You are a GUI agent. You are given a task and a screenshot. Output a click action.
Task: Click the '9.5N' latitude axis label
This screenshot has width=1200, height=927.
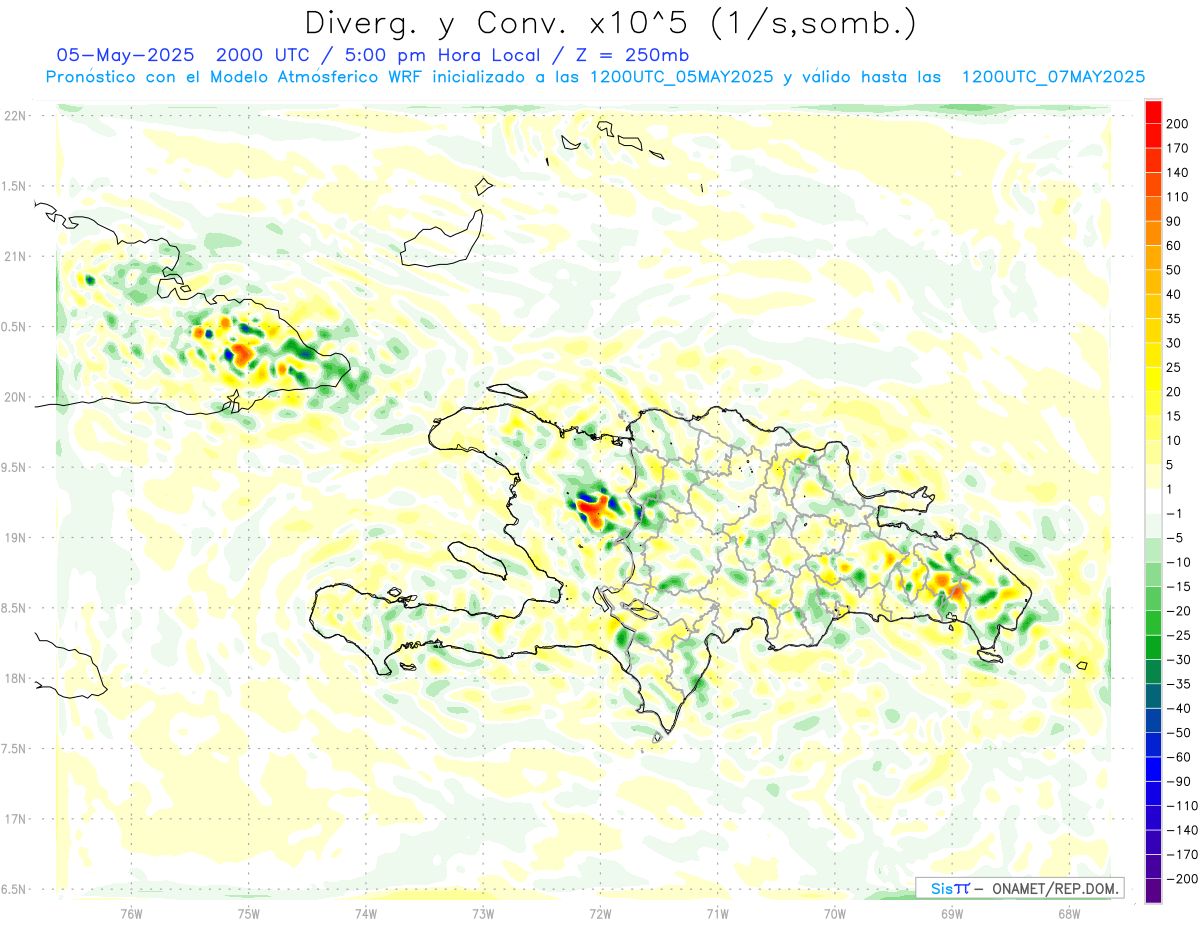pyautogui.click(x=14, y=467)
